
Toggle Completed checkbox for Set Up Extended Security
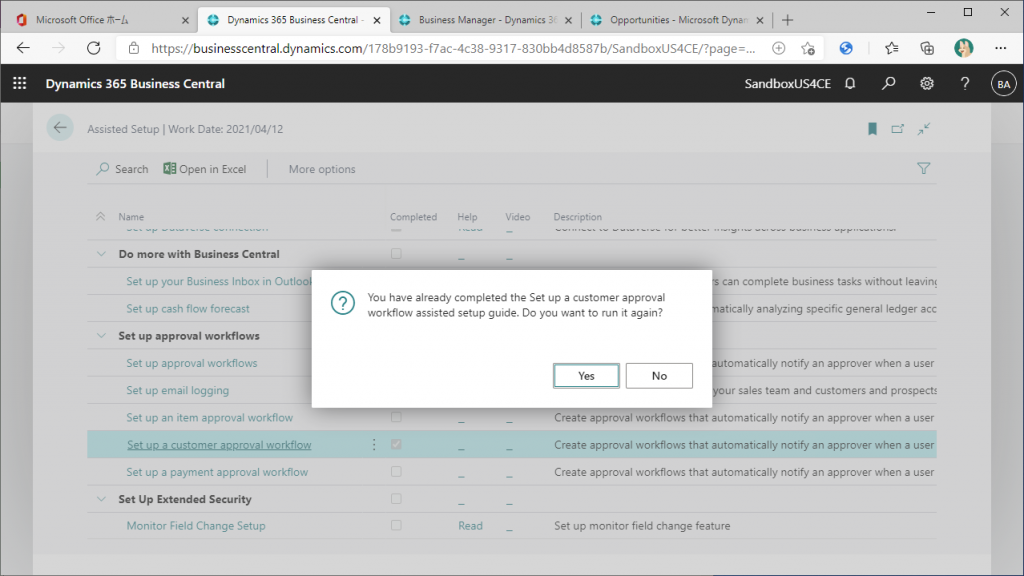tap(396, 499)
